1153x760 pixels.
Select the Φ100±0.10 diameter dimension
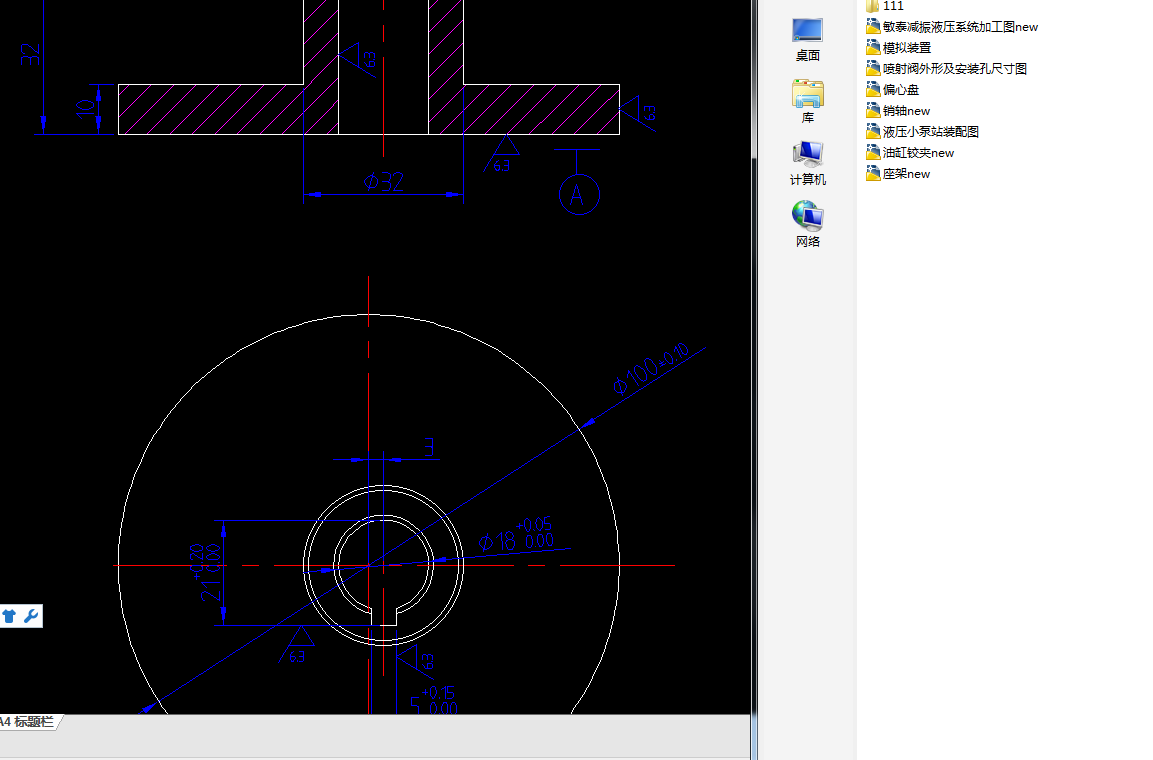pyautogui.click(x=650, y=368)
